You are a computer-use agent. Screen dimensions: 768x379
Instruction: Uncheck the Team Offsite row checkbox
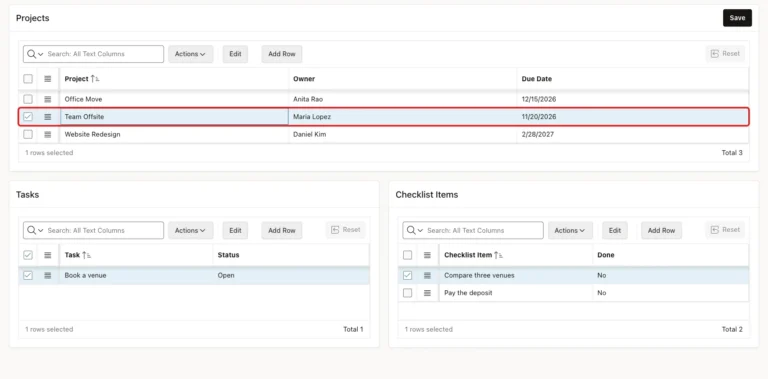pyautogui.click(x=28, y=117)
